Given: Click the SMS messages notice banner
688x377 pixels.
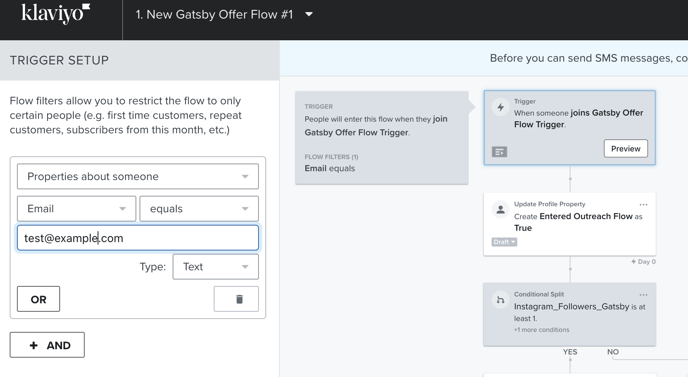Looking at the screenshot, I should 484,58.
